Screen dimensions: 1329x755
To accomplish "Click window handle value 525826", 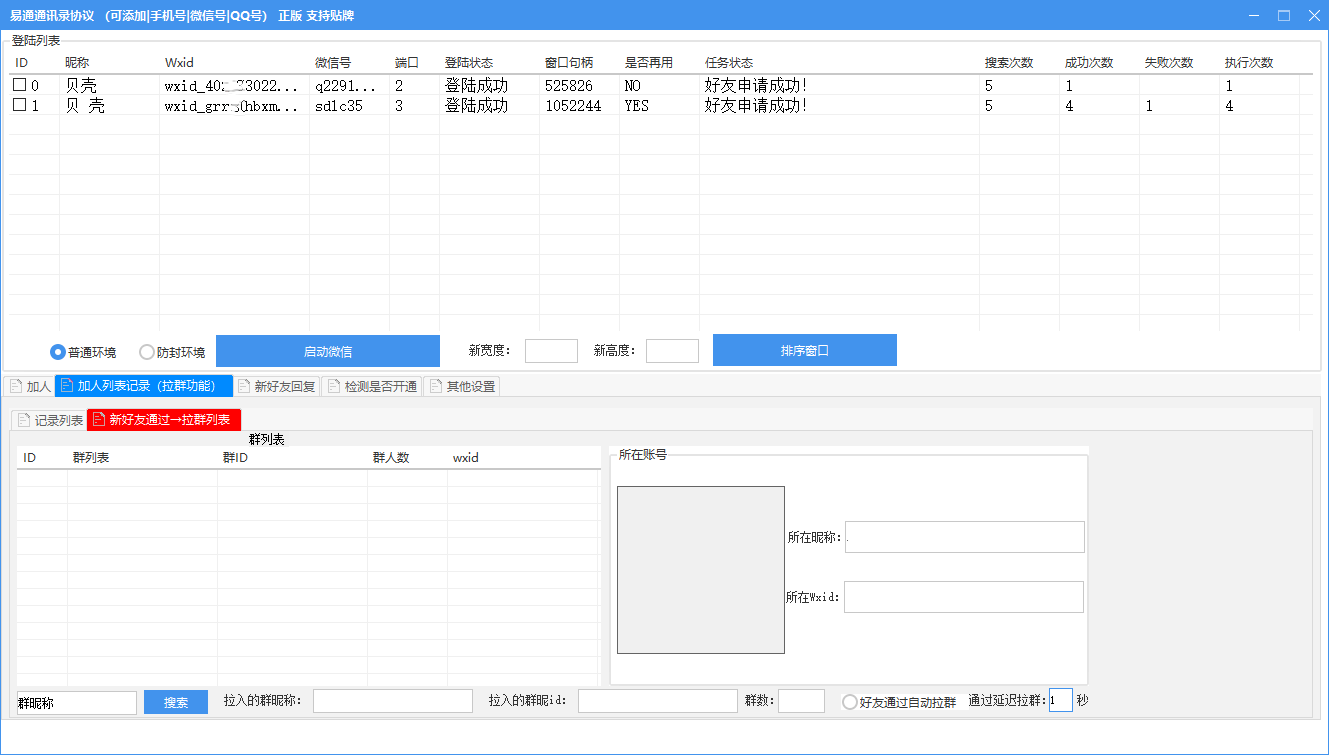I will [569, 86].
